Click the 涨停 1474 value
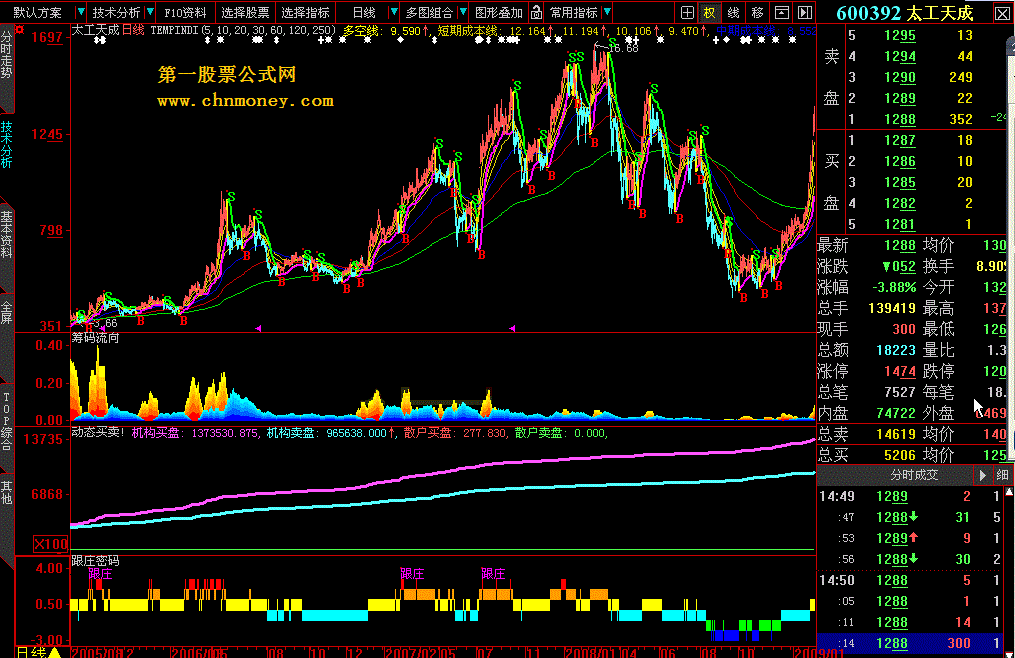1015x658 pixels. pyautogui.click(x=900, y=372)
